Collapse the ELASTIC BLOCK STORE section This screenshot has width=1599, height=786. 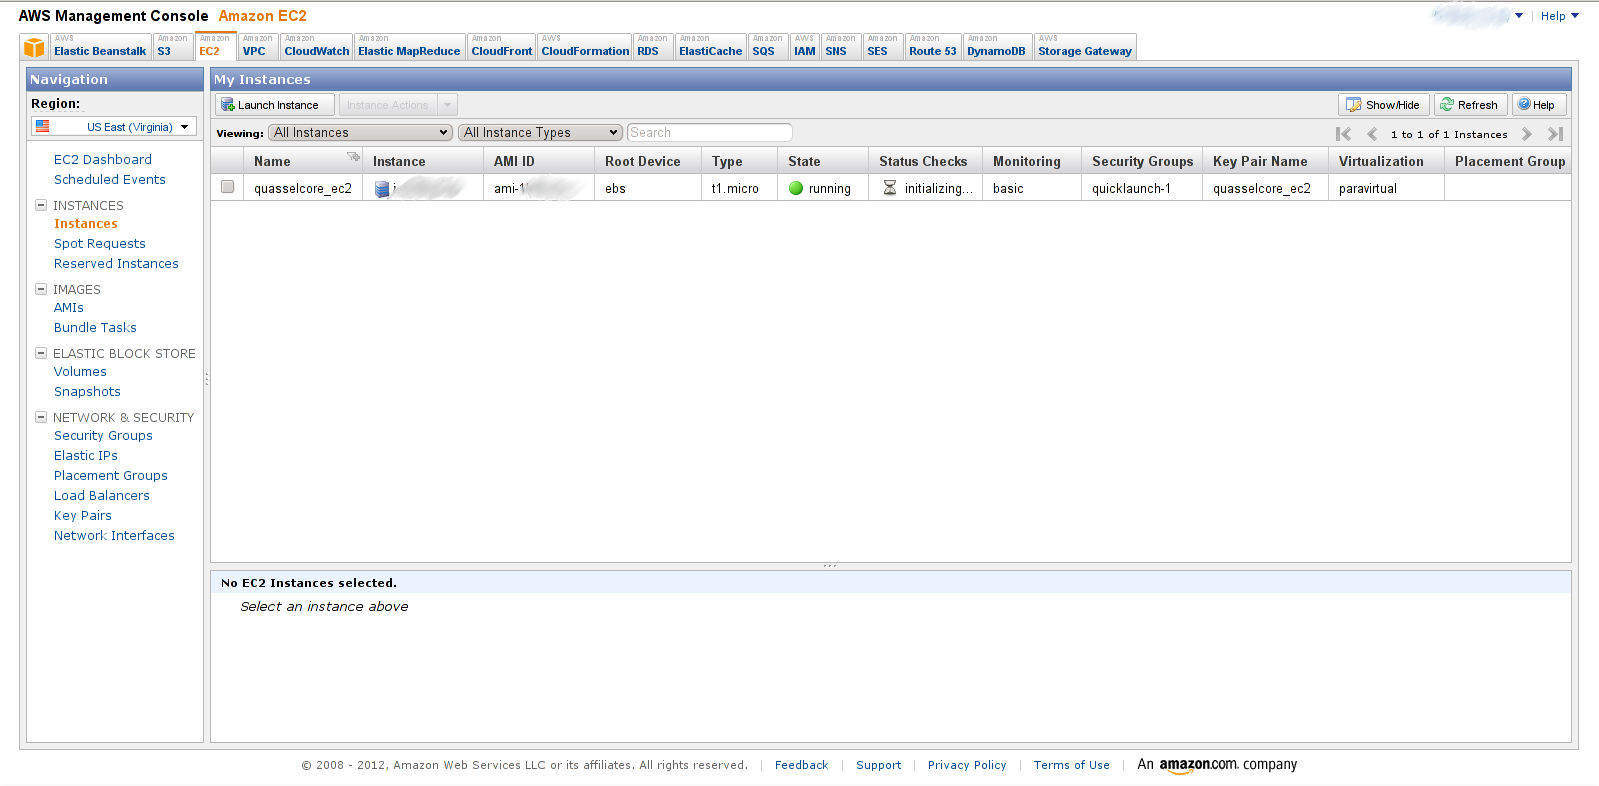41,353
